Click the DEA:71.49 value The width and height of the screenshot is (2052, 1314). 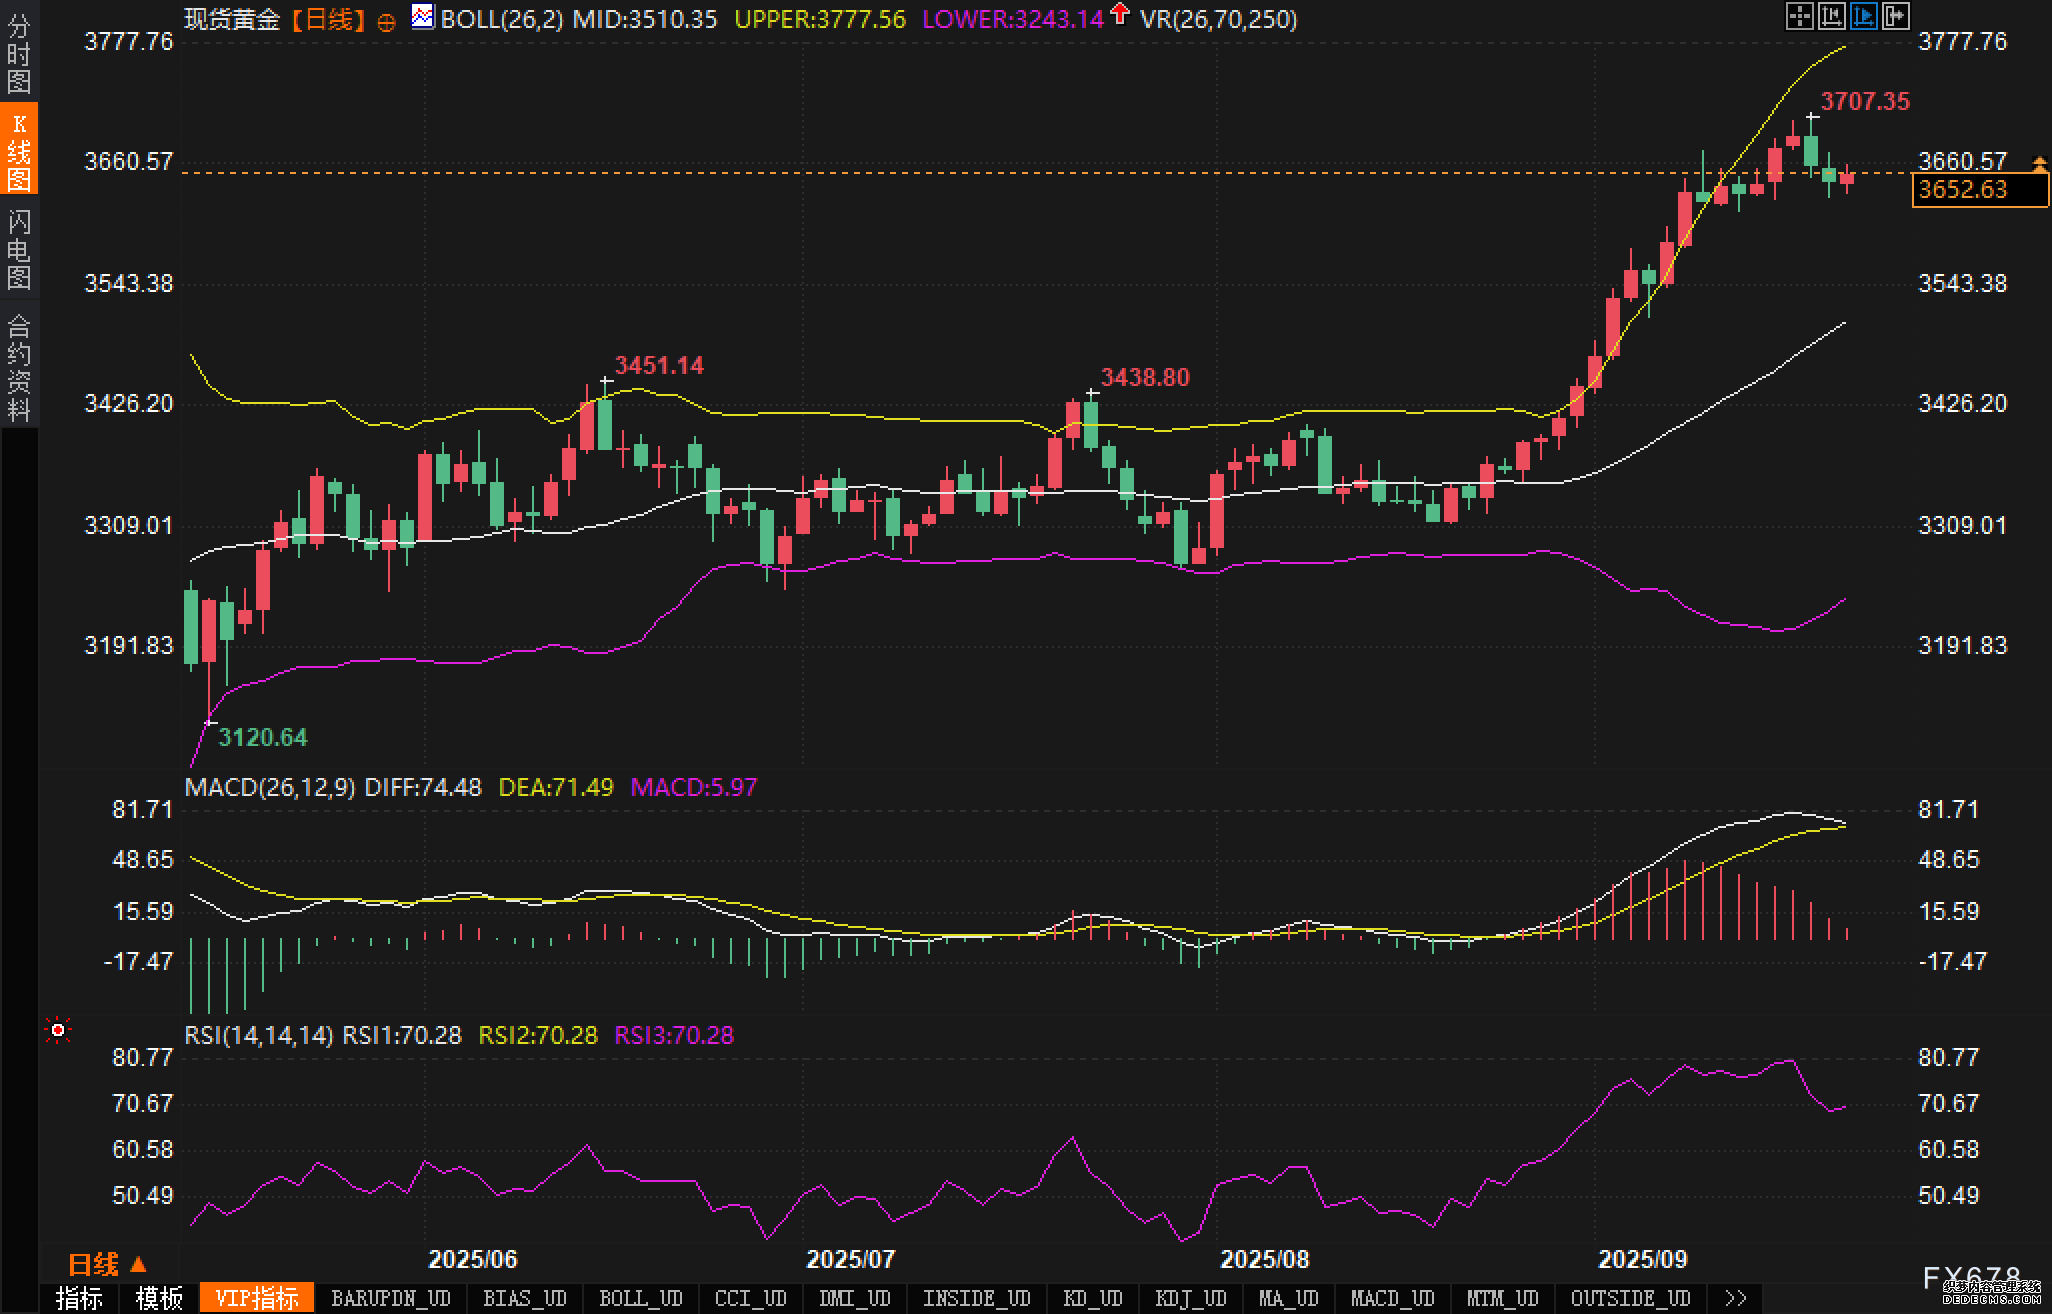556,787
